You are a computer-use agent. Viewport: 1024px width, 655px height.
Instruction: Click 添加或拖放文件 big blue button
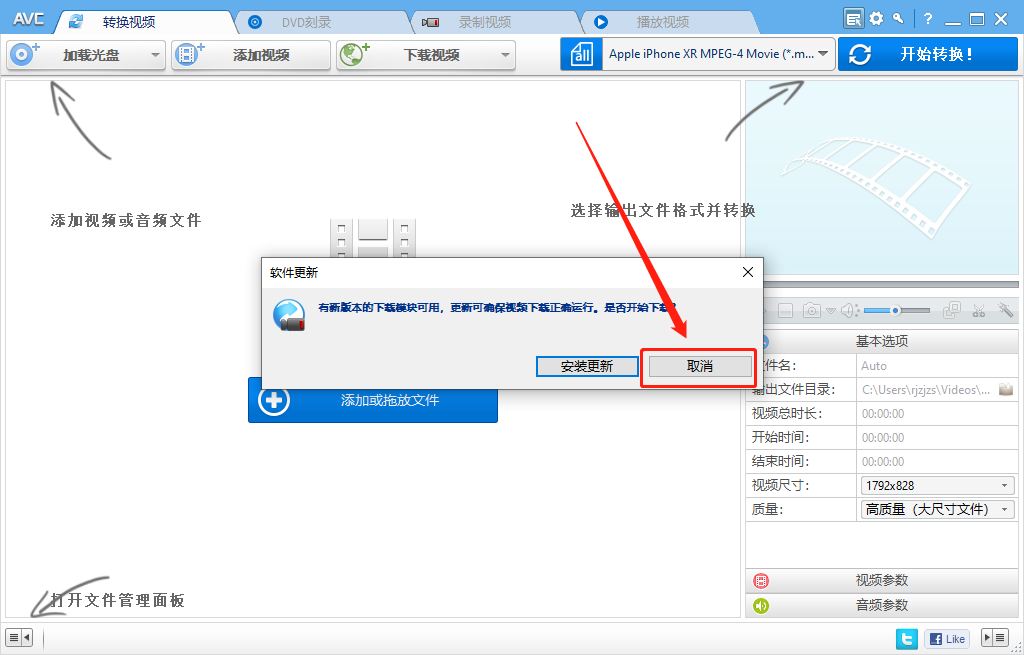tap(373, 400)
